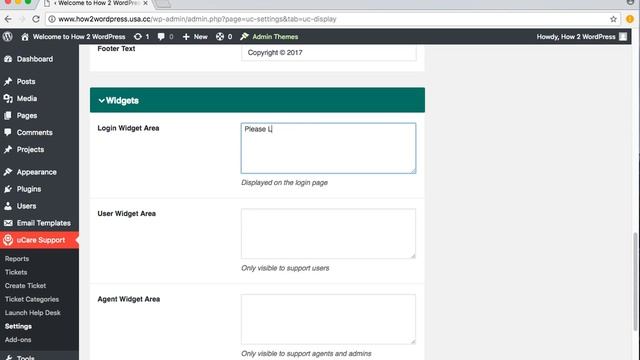
Task: Open the Dashboard menu item
Action: [35, 59]
